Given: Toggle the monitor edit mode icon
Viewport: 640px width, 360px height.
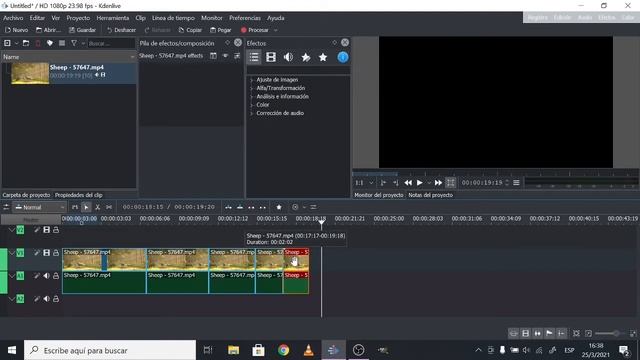Looking at the screenshot, I should (x=450, y=183).
